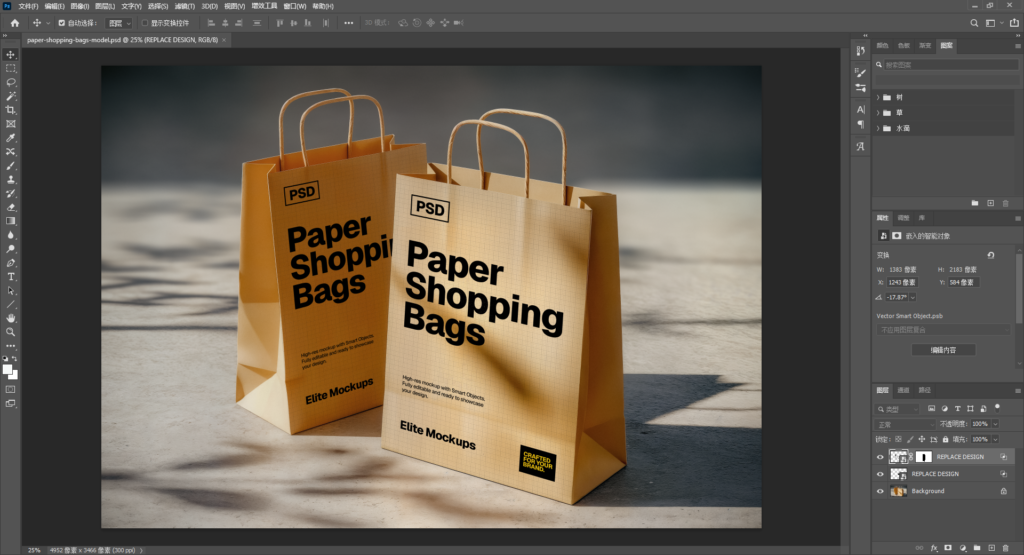Image resolution: width=1024 pixels, height=555 pixels.
Task: Select the Path Selection tool
Action: 10,291
